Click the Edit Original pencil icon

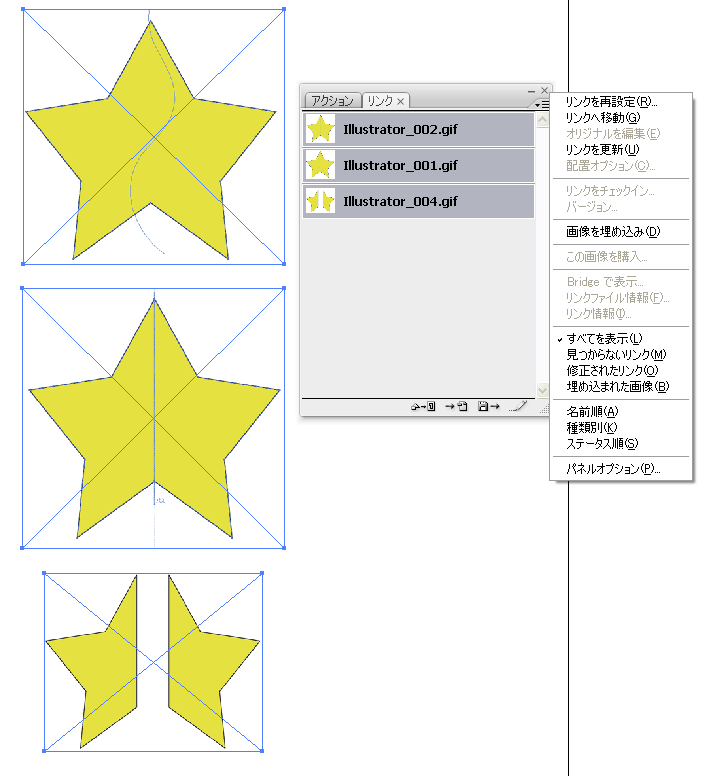point(518,407)
